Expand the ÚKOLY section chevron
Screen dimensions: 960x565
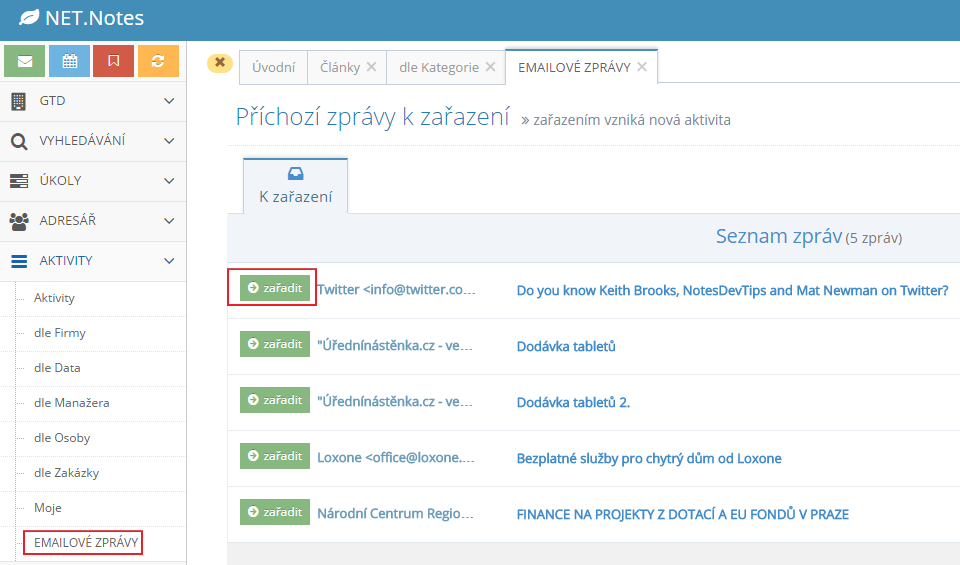click(x=169, y=181)
